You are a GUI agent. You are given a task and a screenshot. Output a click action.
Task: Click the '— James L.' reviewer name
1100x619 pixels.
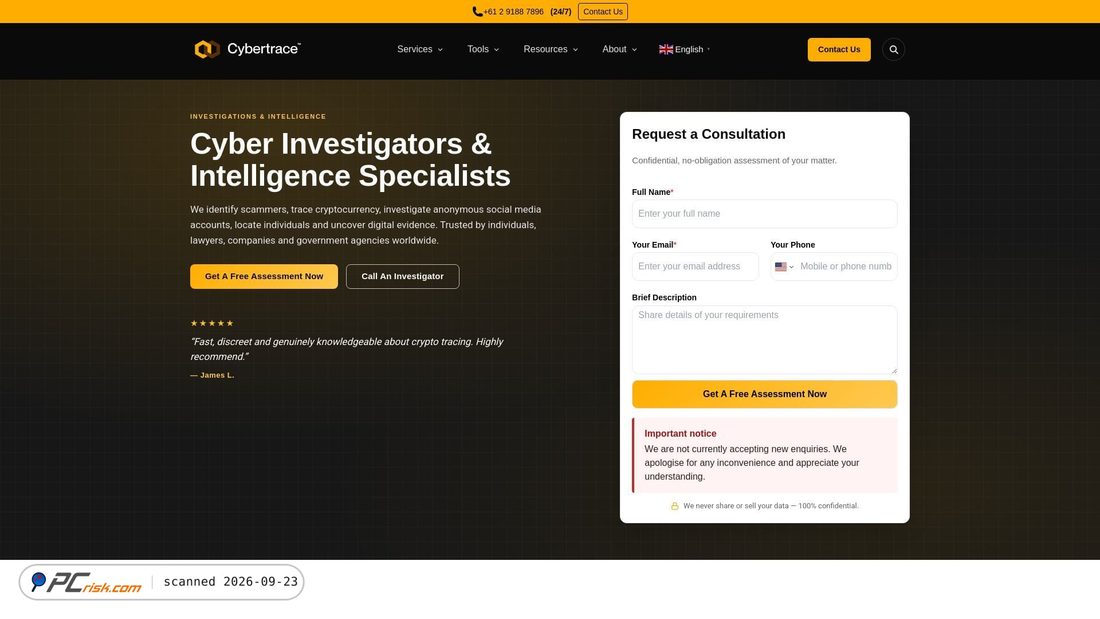212,375
